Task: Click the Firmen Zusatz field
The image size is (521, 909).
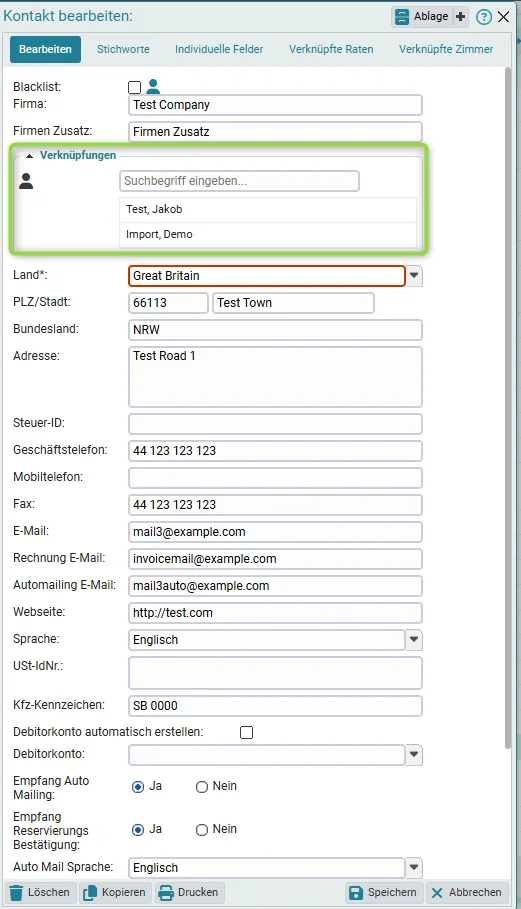Action: [275, 132]
